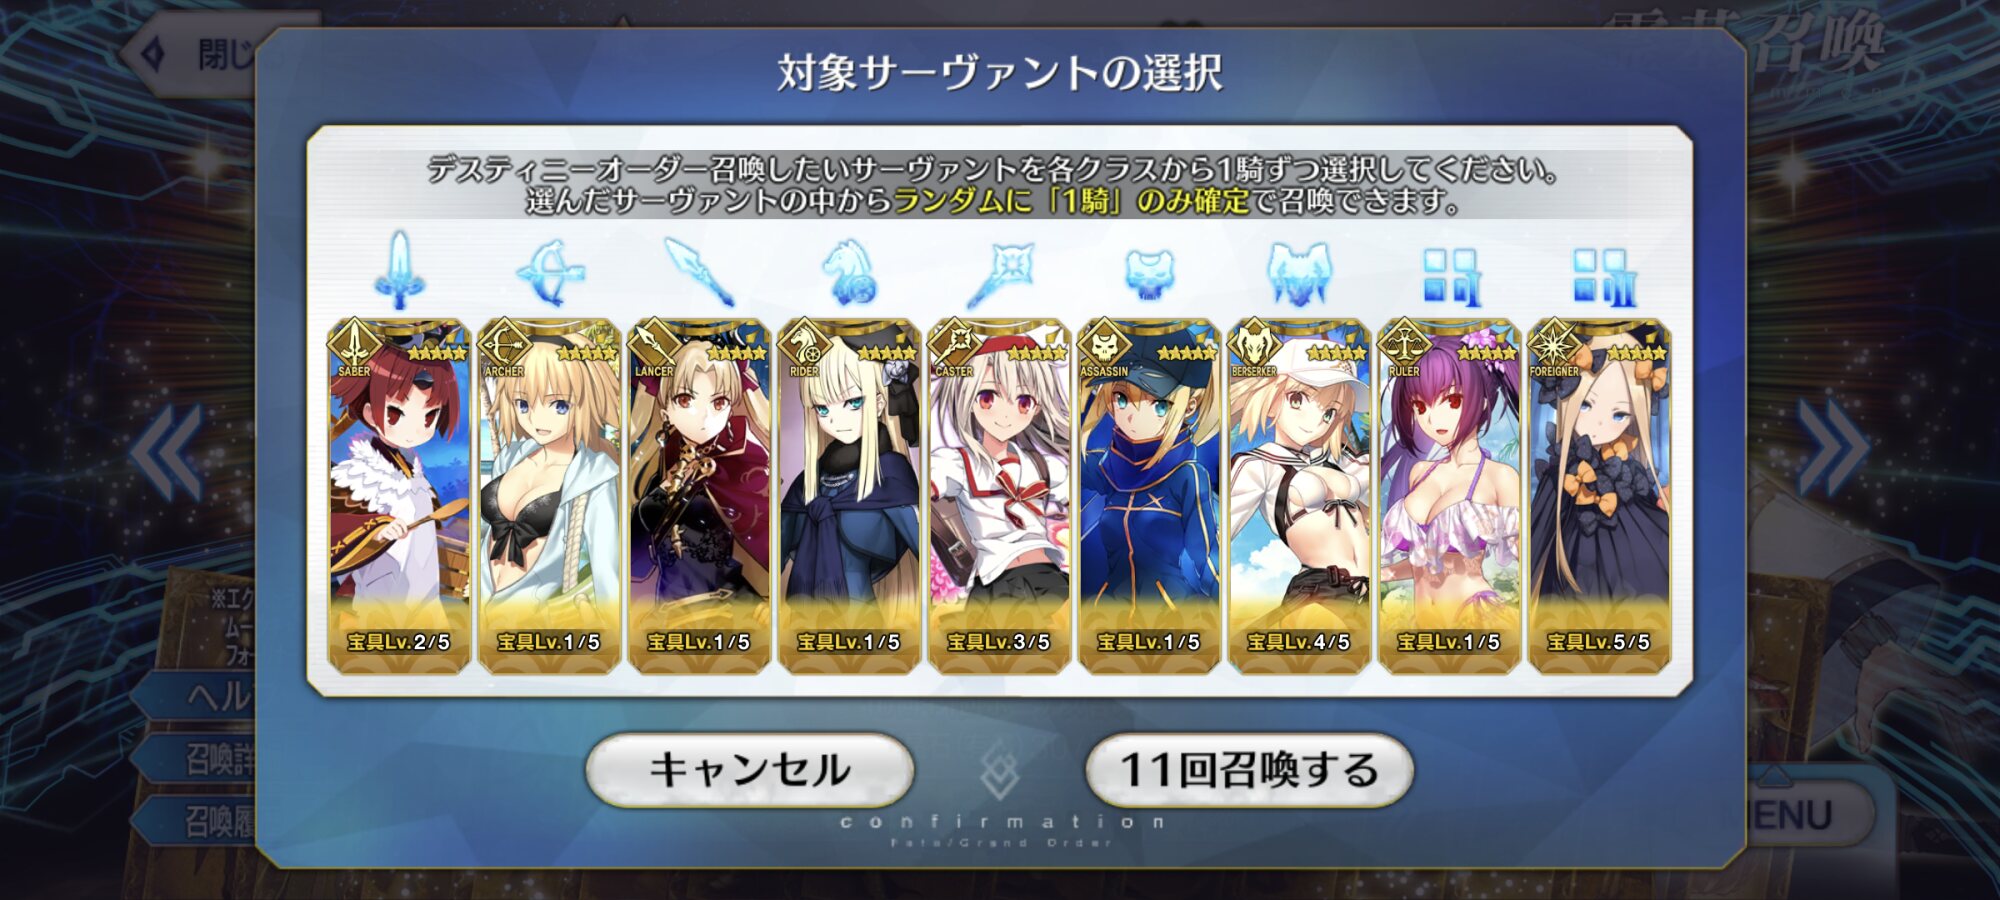Go to next banner with right chevrons
This screenshot has width=2000, height=900.
1832,448
